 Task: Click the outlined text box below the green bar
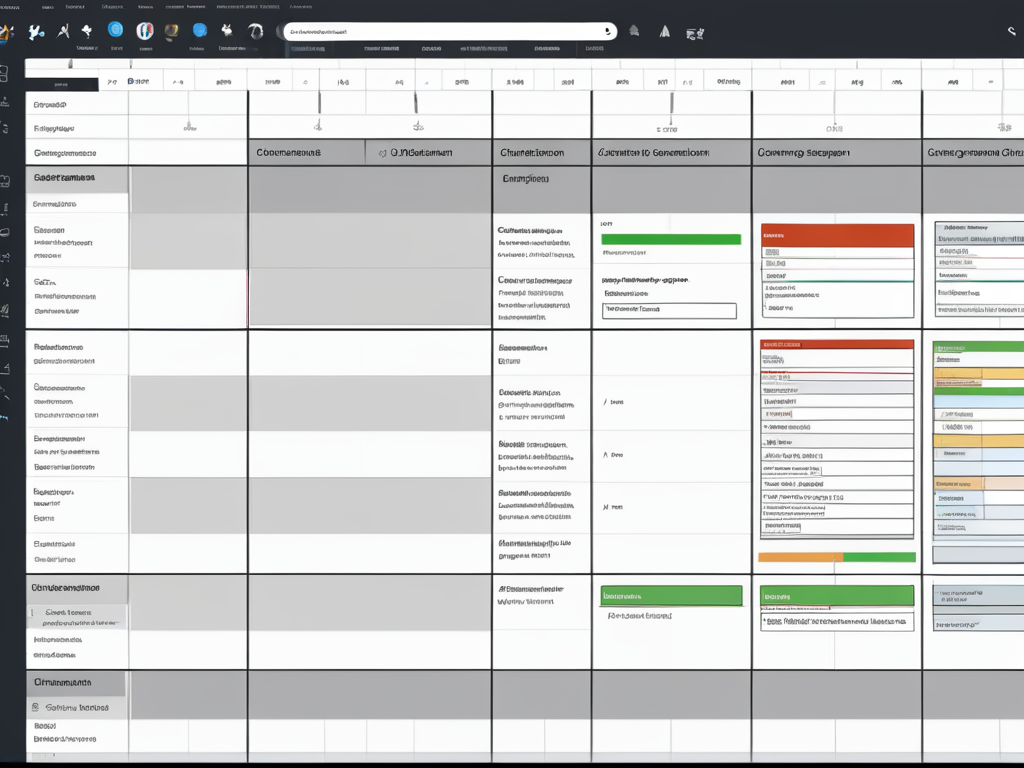[x=669, y=310]
